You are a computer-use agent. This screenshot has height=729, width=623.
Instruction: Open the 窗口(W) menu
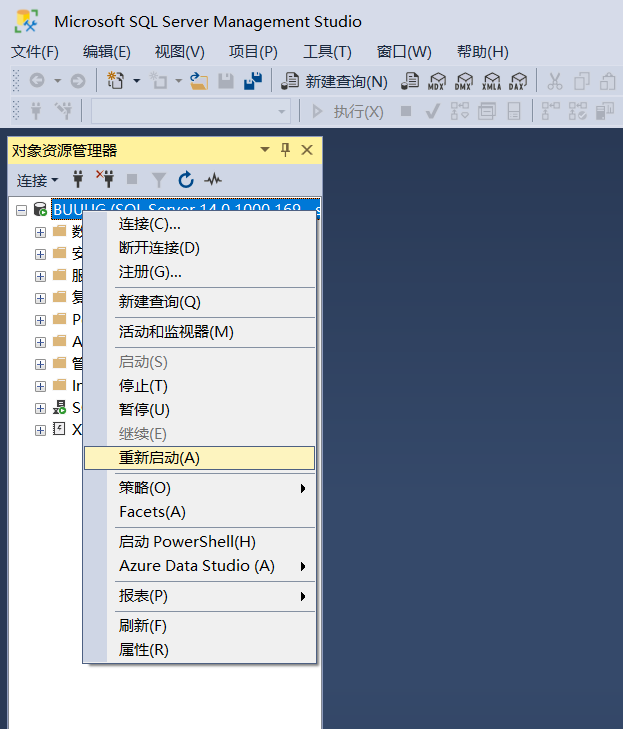pos(404,52)
